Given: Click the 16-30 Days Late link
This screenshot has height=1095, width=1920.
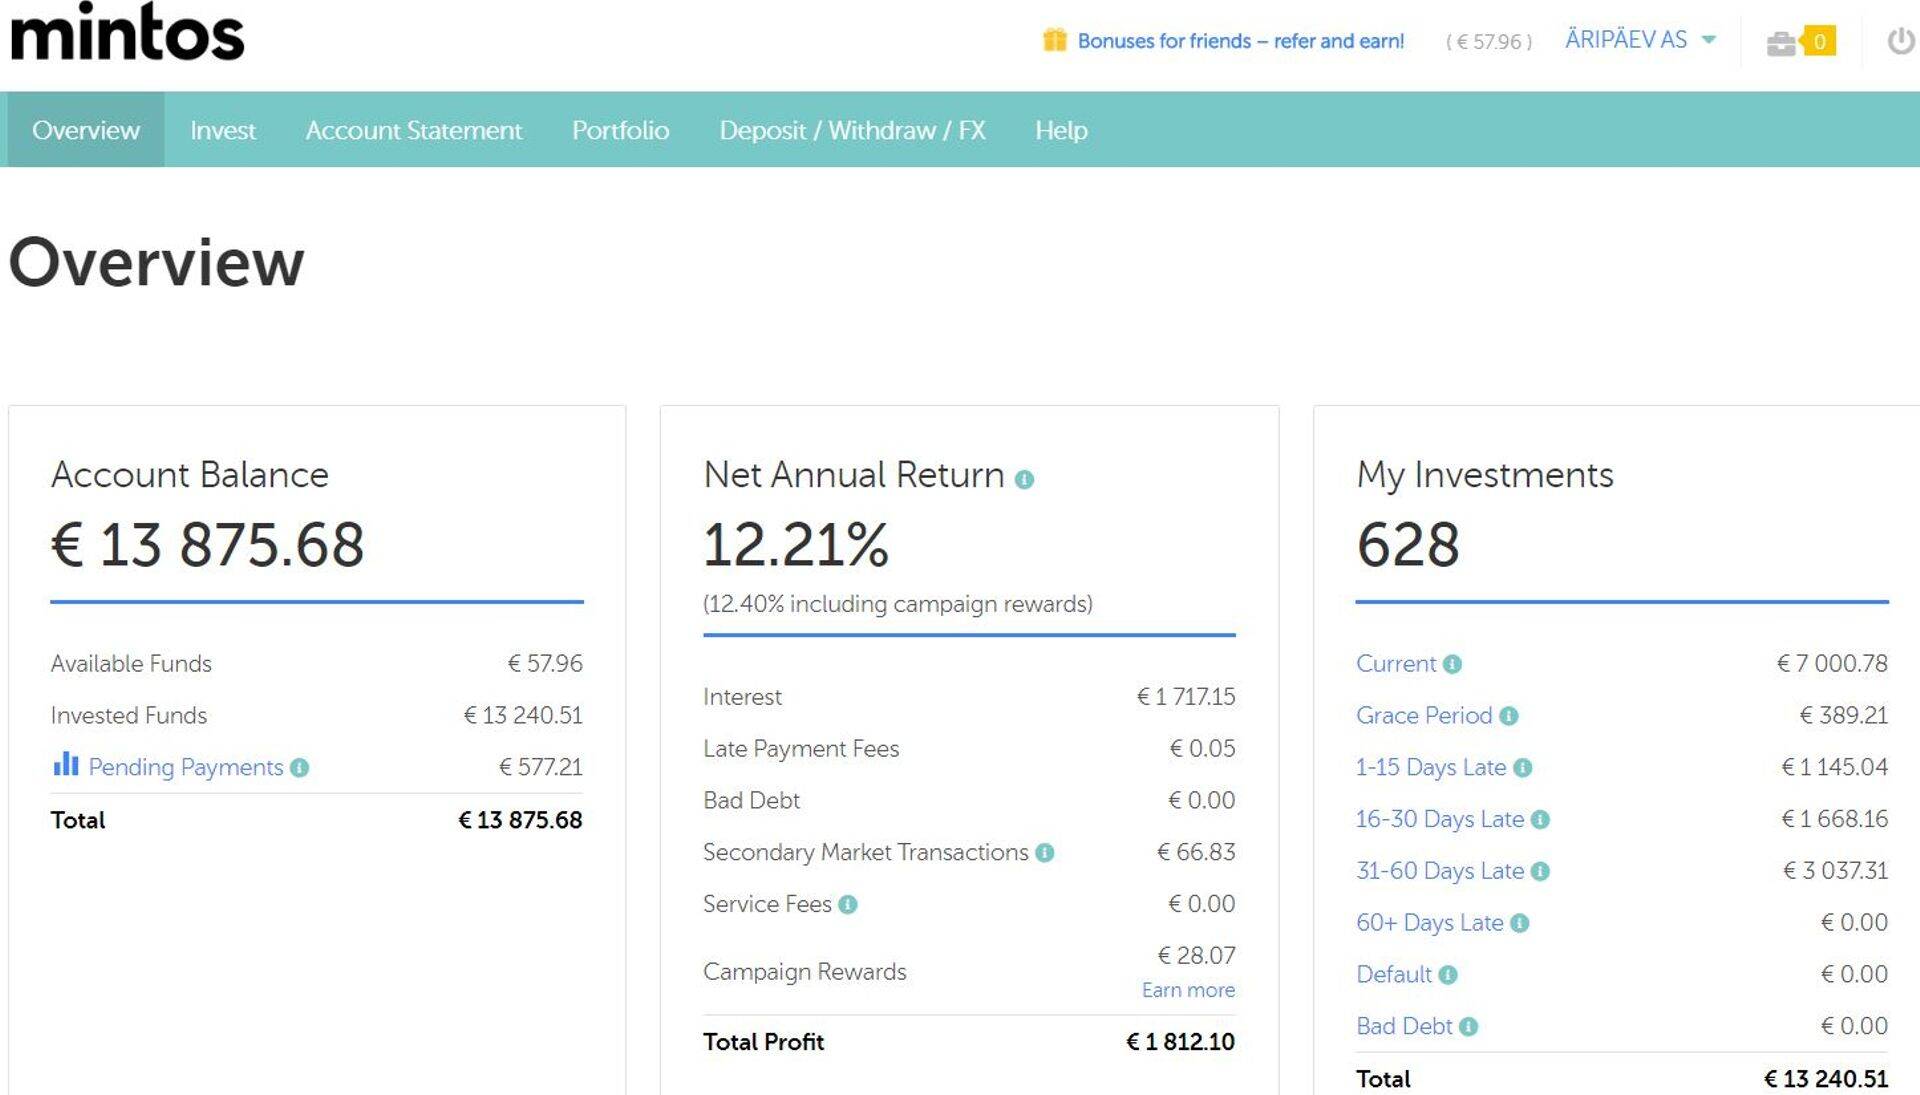Looking at the screenshot, I should 1439,820.
